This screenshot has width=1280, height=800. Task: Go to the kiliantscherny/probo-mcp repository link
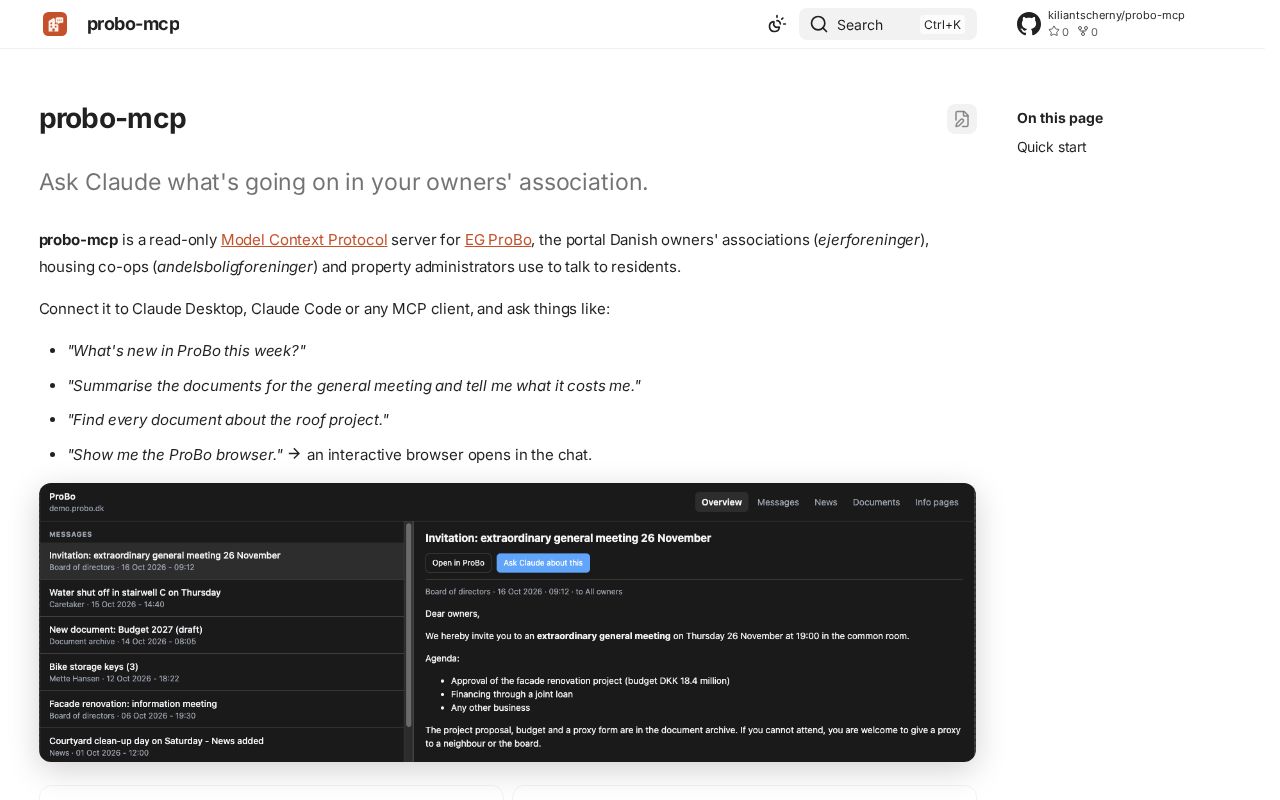click(1116, 15)
